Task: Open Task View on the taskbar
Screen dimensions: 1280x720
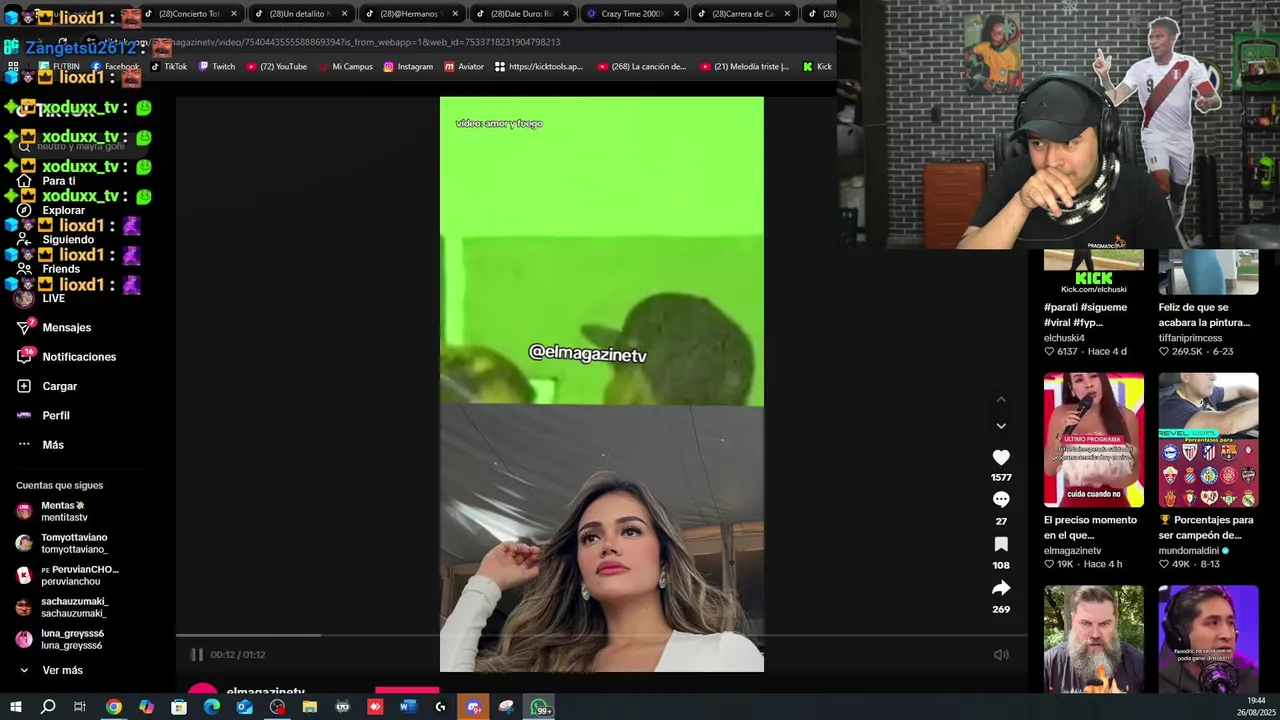Action: (80, 707)
